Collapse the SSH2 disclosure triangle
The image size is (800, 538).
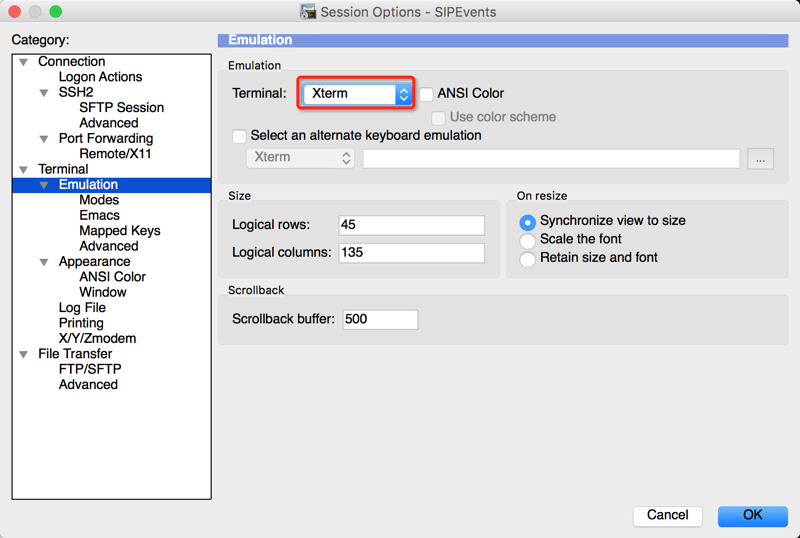click(x=44, y=93)
